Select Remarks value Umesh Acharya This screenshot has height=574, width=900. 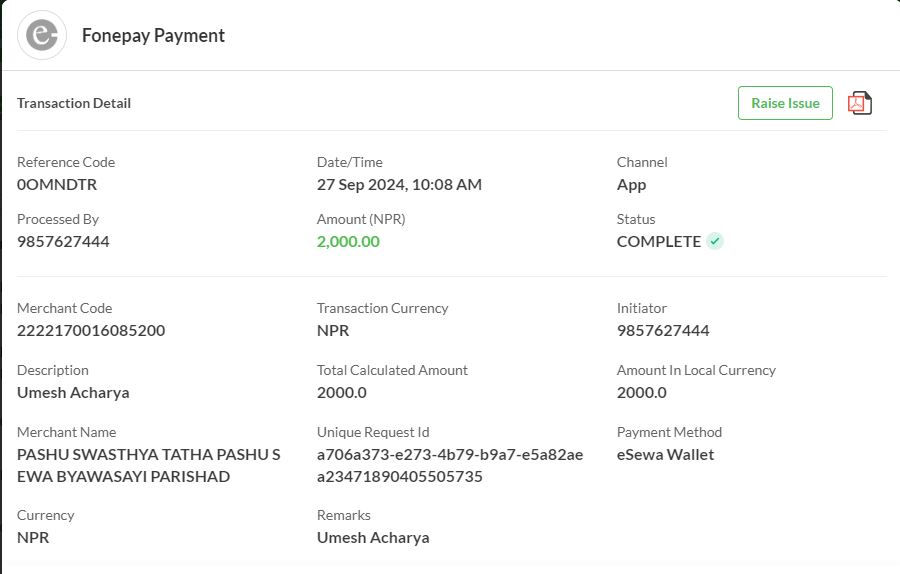coord(373,538)
